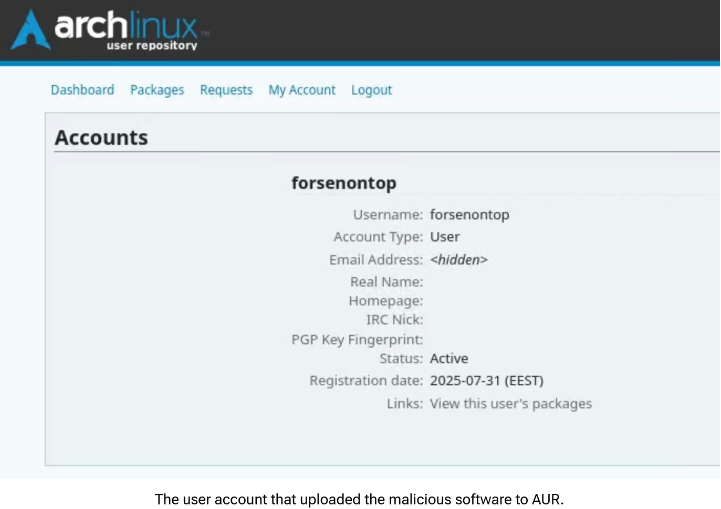The height and width of the screenshot is (509, 721).
Task: Click the Account Type value User
Action: (x=445, y=237)
